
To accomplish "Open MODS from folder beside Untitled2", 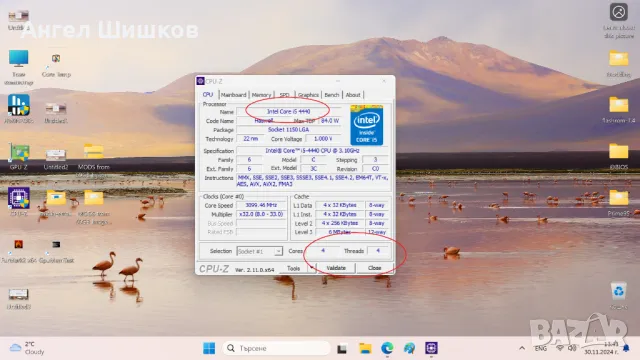I will click(93, 159).
